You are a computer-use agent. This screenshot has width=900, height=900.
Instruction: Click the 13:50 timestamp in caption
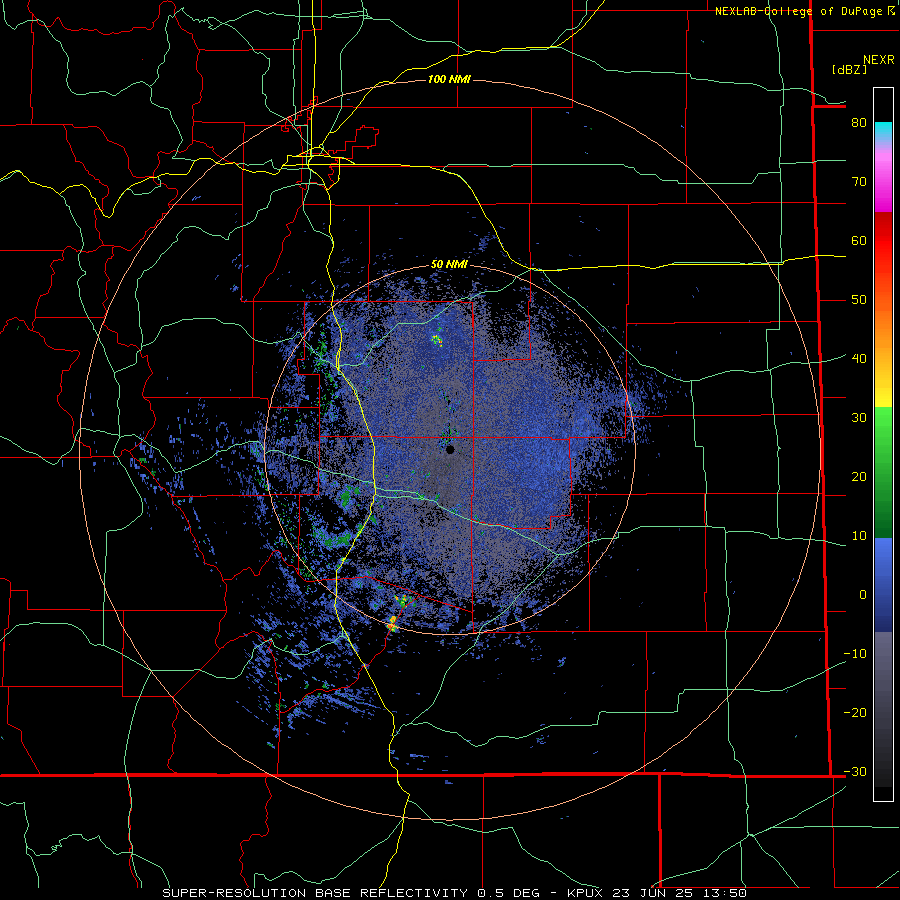[x=725, y=893]
